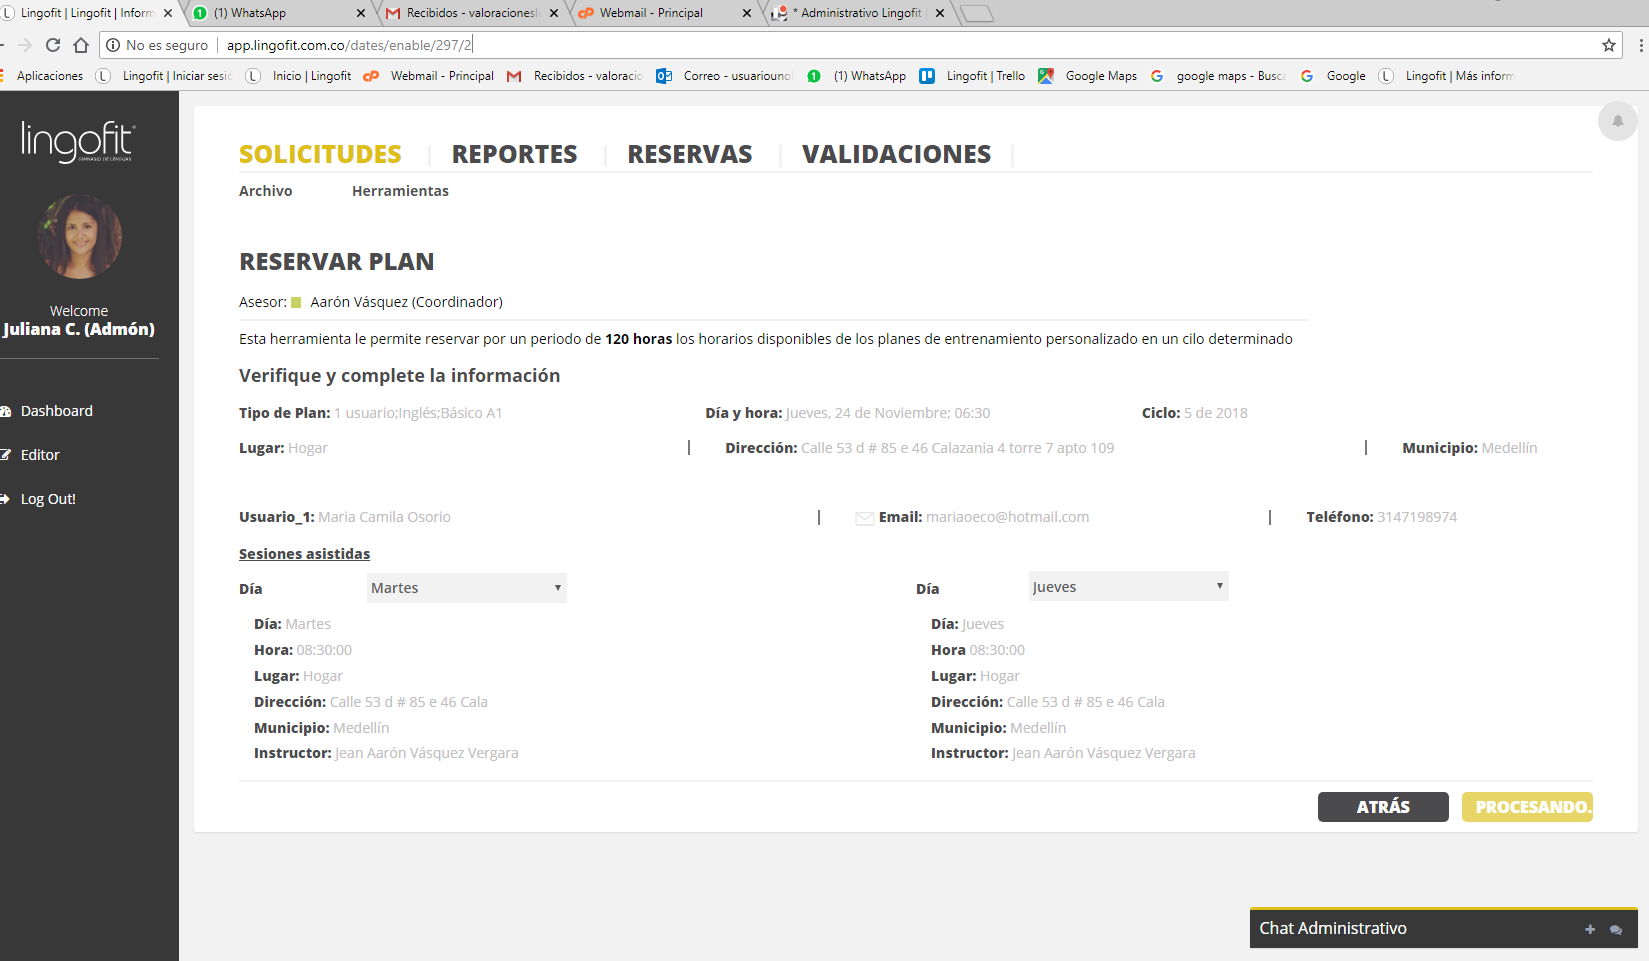This screenshot has height=961, width=1649.
Task: Open Lingofit Trello bookmark
Action: point(973,76)
